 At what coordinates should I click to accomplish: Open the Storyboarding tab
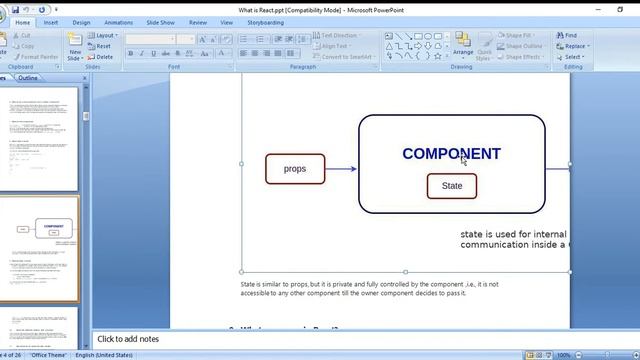265,23
